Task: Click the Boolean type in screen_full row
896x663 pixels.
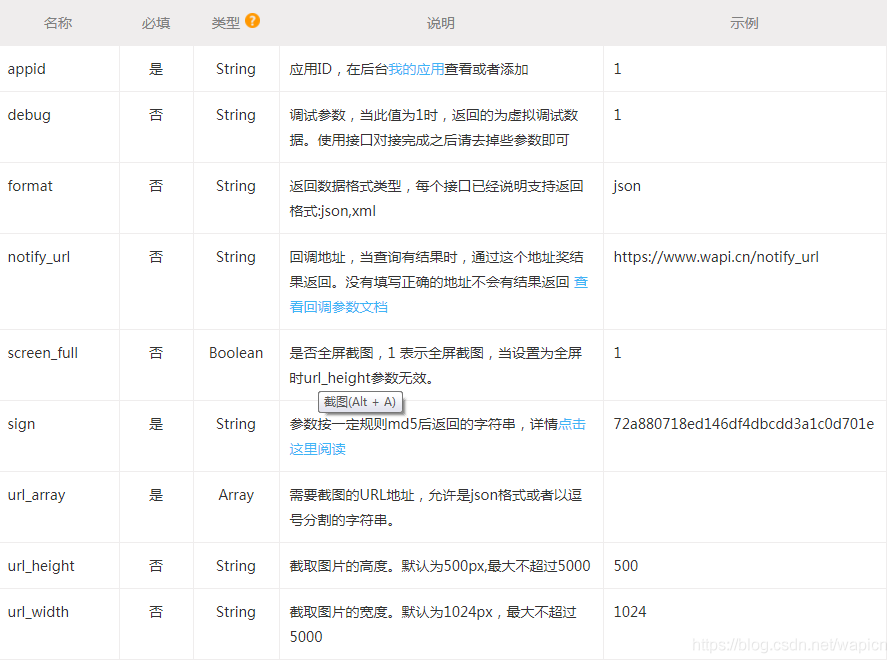Action: (236, 353)
